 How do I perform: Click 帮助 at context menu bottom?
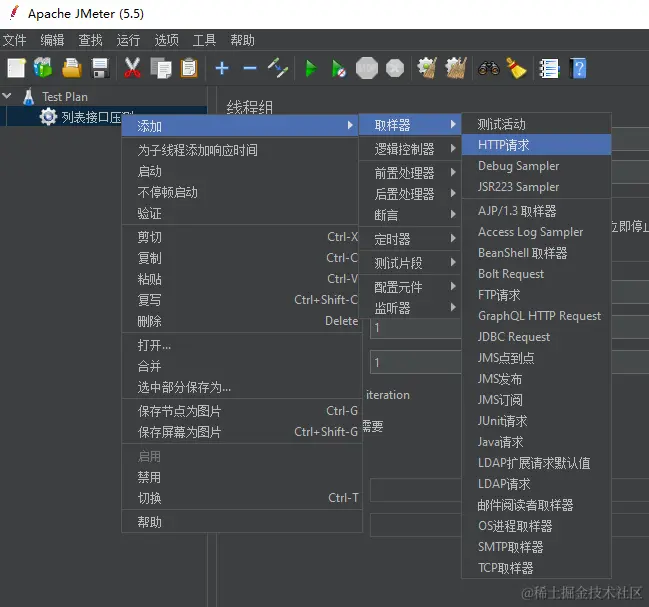(242, 522)
